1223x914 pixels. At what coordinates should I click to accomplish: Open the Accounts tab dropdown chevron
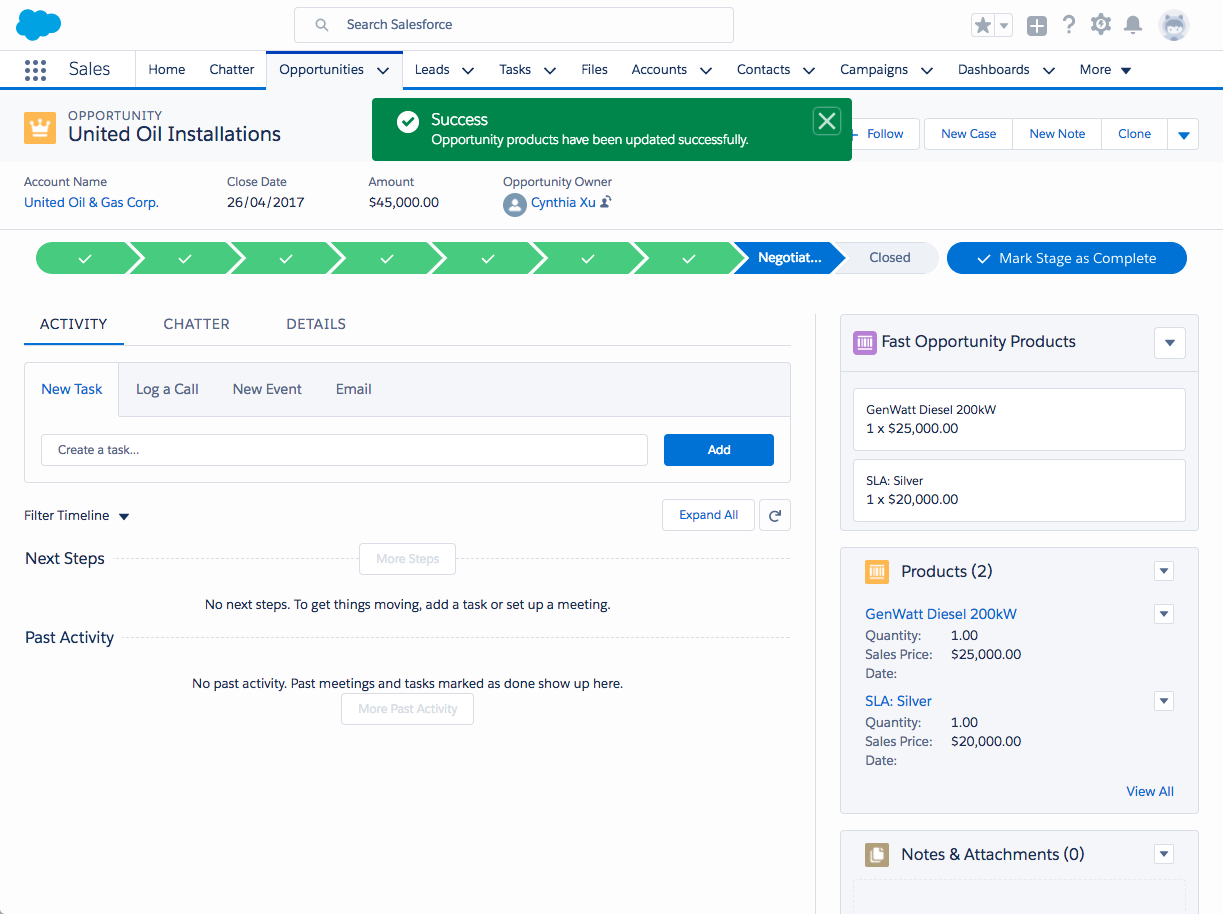click(x=706, y=71)
